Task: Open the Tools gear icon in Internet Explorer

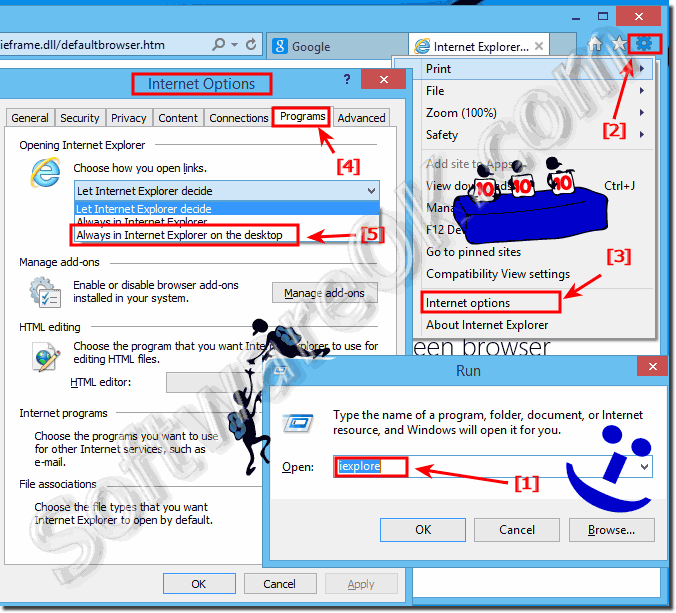Action: [645, 43]
